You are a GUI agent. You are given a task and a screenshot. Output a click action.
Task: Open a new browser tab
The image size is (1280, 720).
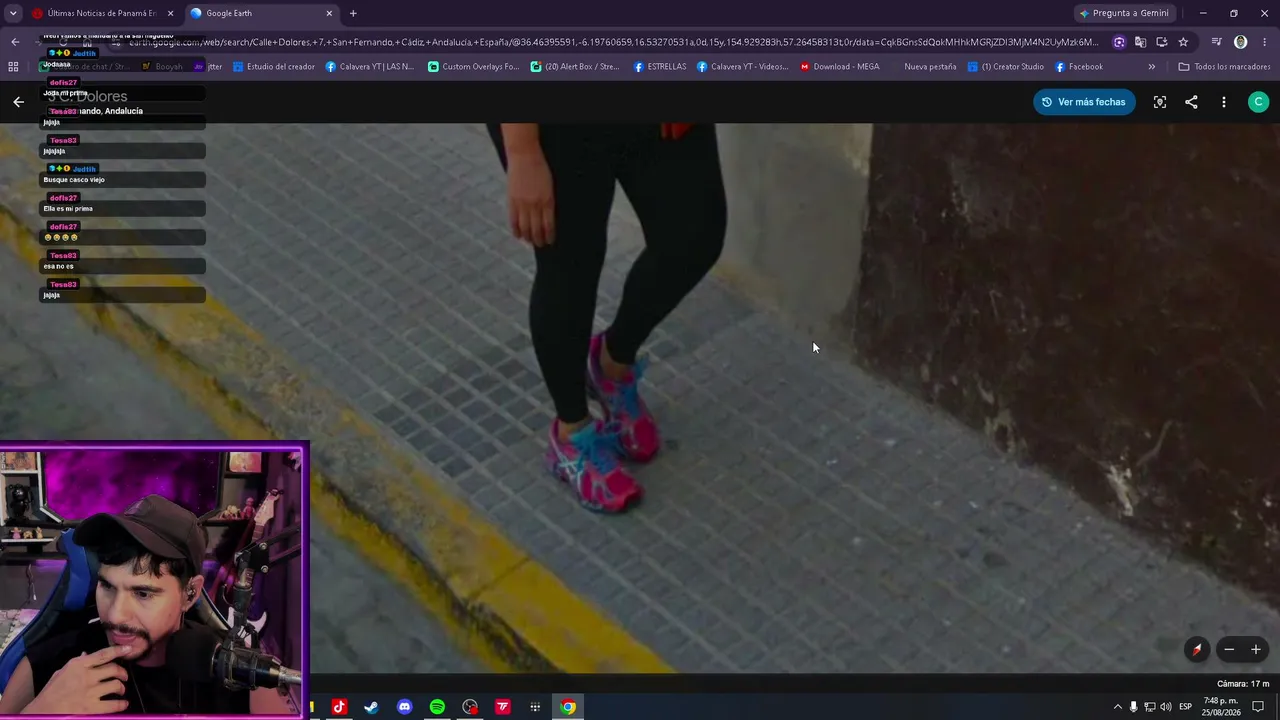tap(353, 13)
